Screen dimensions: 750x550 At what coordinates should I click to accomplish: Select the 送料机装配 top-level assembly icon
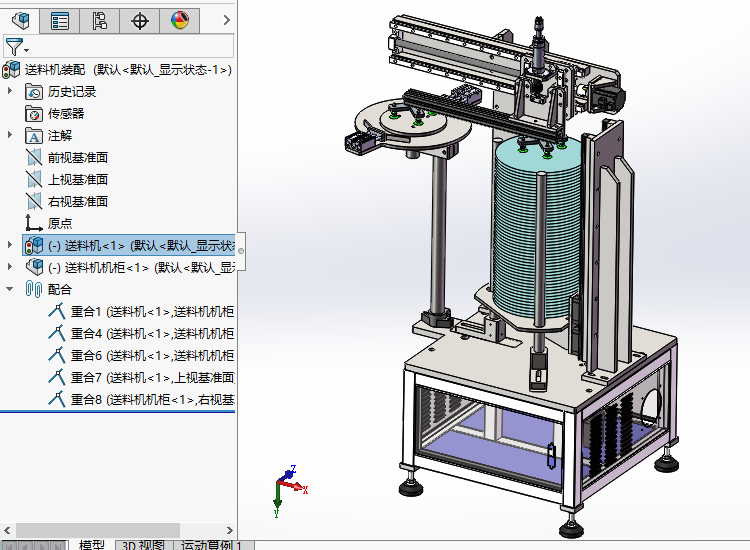(11, 70)
